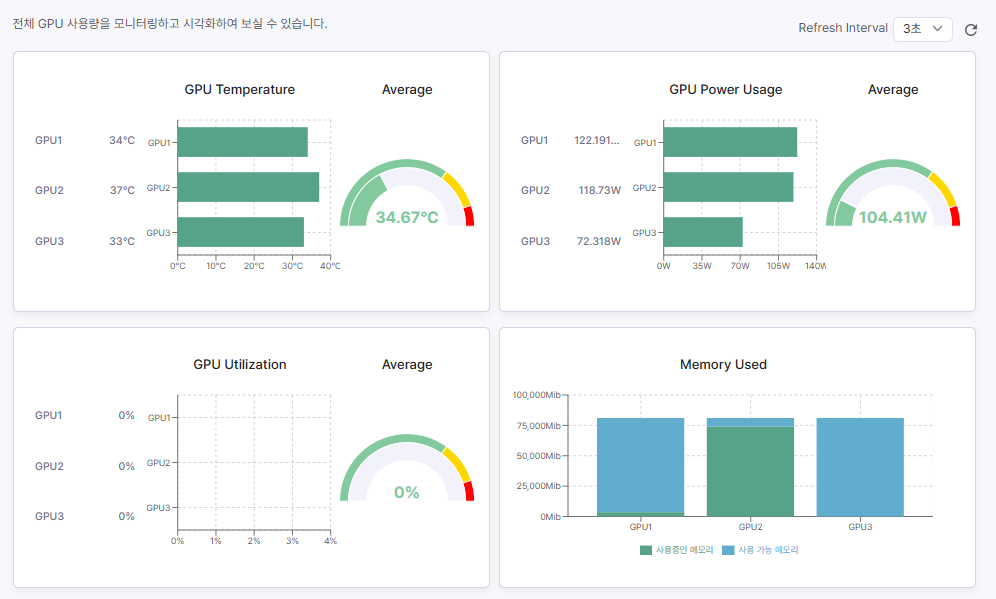996x599 pixels.
Task: Click the GPU1 temperature value 34°C
Action: (122, 140)
